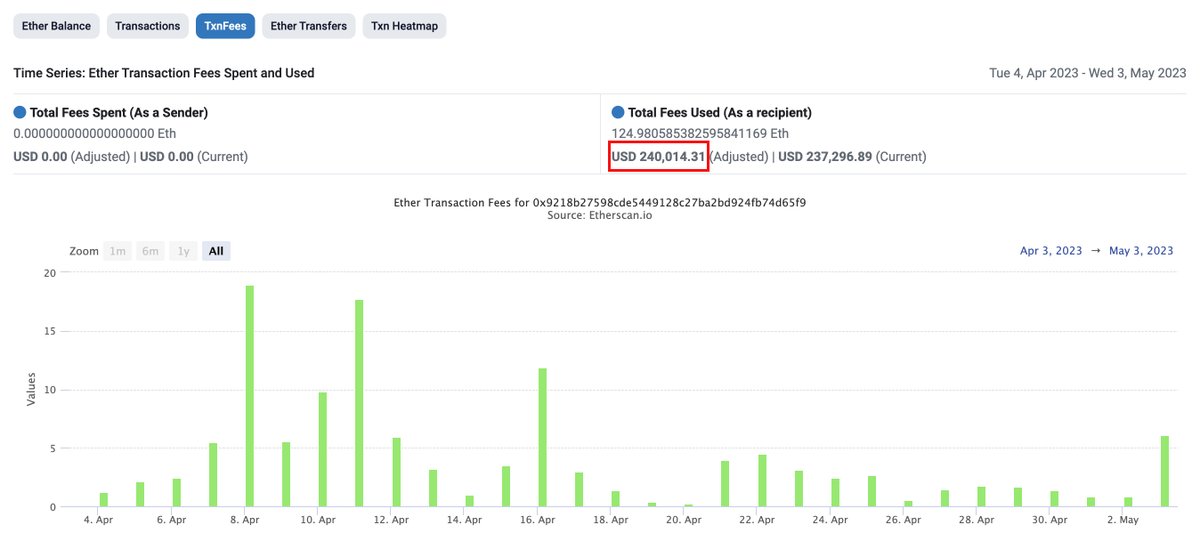
Task: Set chart zoom to 1m
Action: pos(118,251)
